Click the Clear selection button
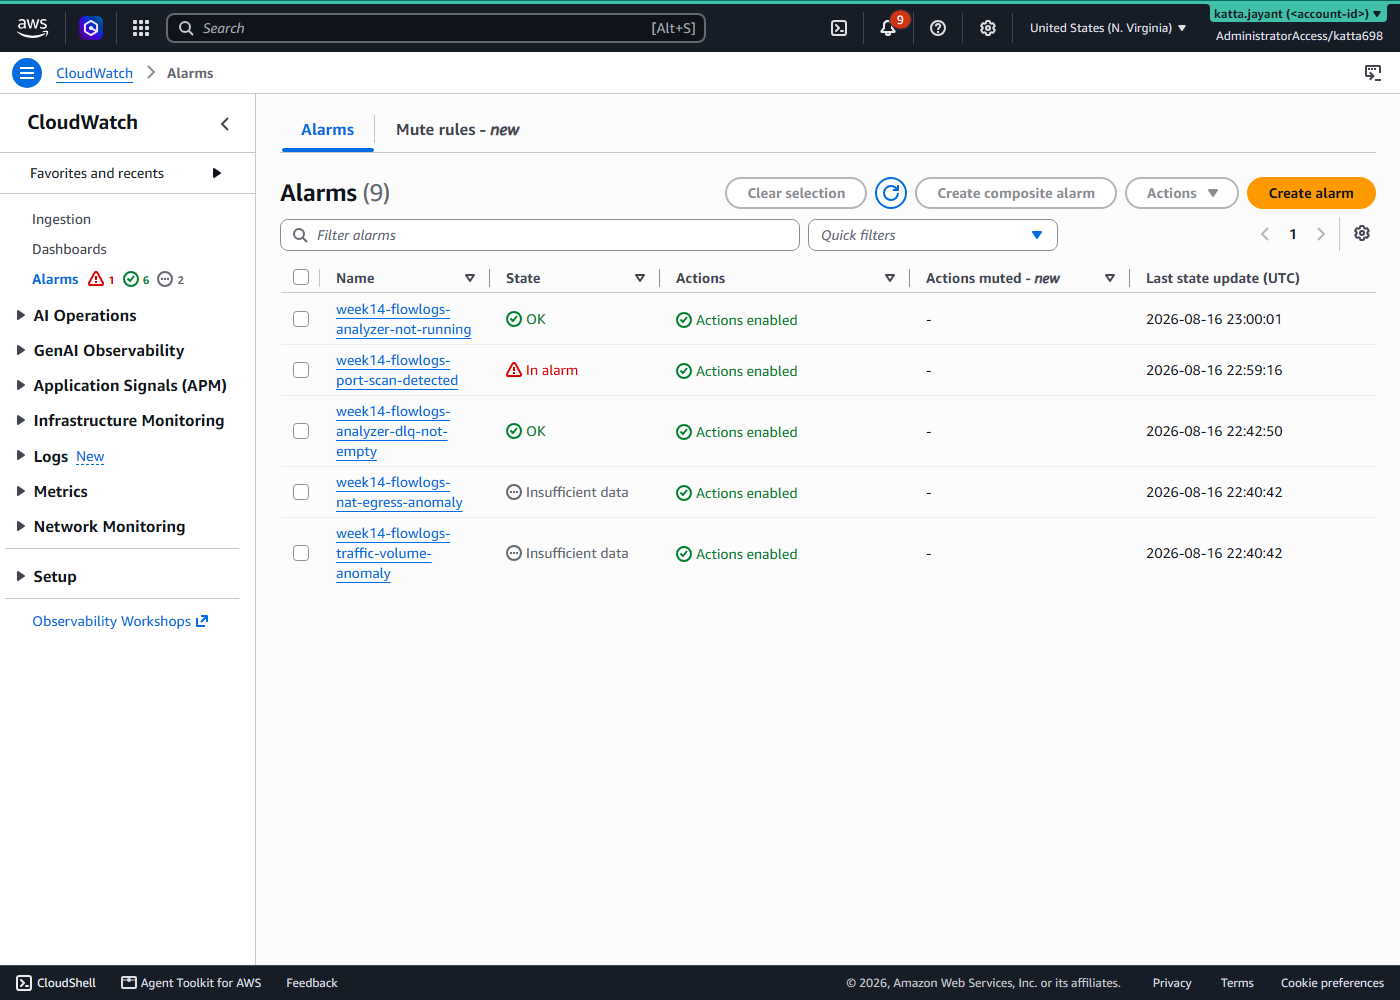This screenshot has width=1400, height=1000. point(796,193)
